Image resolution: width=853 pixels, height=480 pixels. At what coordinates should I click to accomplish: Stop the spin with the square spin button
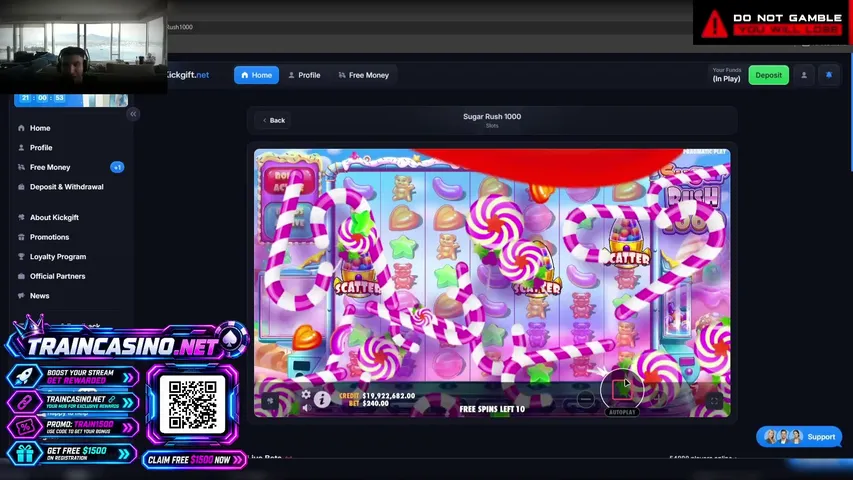click(621, 388)
